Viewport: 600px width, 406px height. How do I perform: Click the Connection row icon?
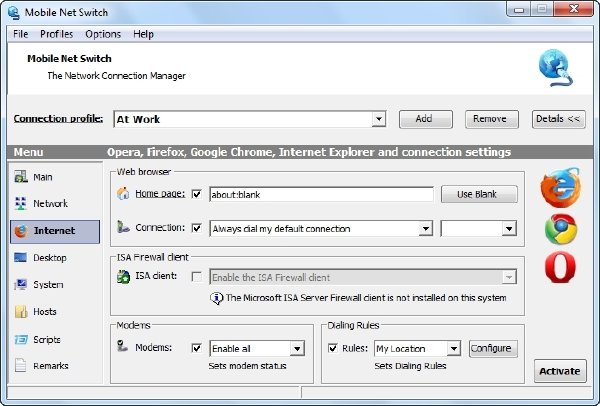123,227
